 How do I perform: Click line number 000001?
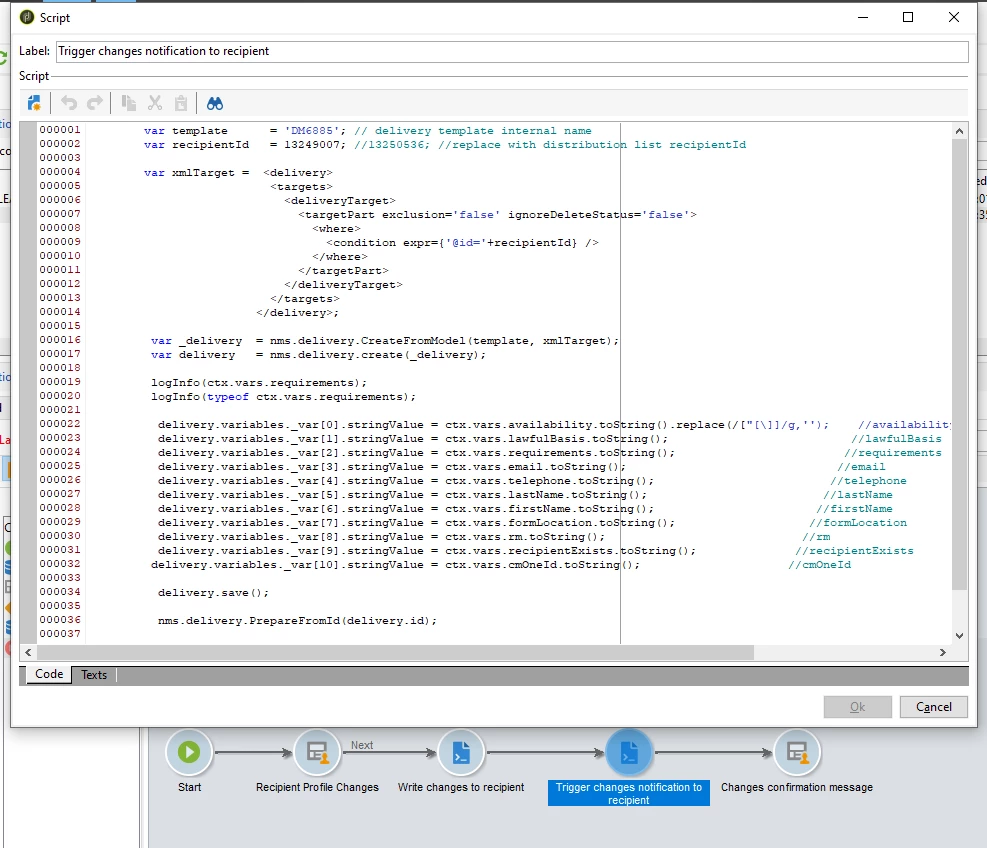point(60,130)
